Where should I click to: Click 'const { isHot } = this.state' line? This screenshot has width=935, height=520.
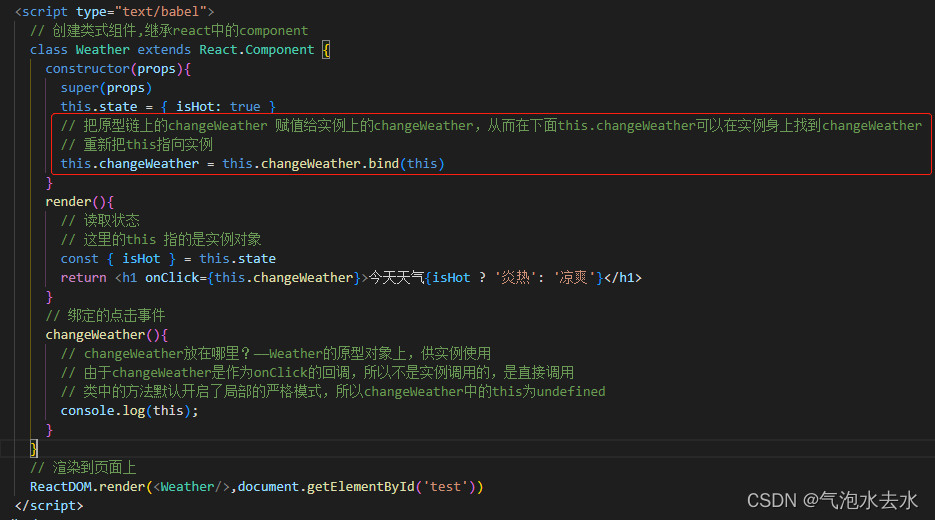coord(168,259)
